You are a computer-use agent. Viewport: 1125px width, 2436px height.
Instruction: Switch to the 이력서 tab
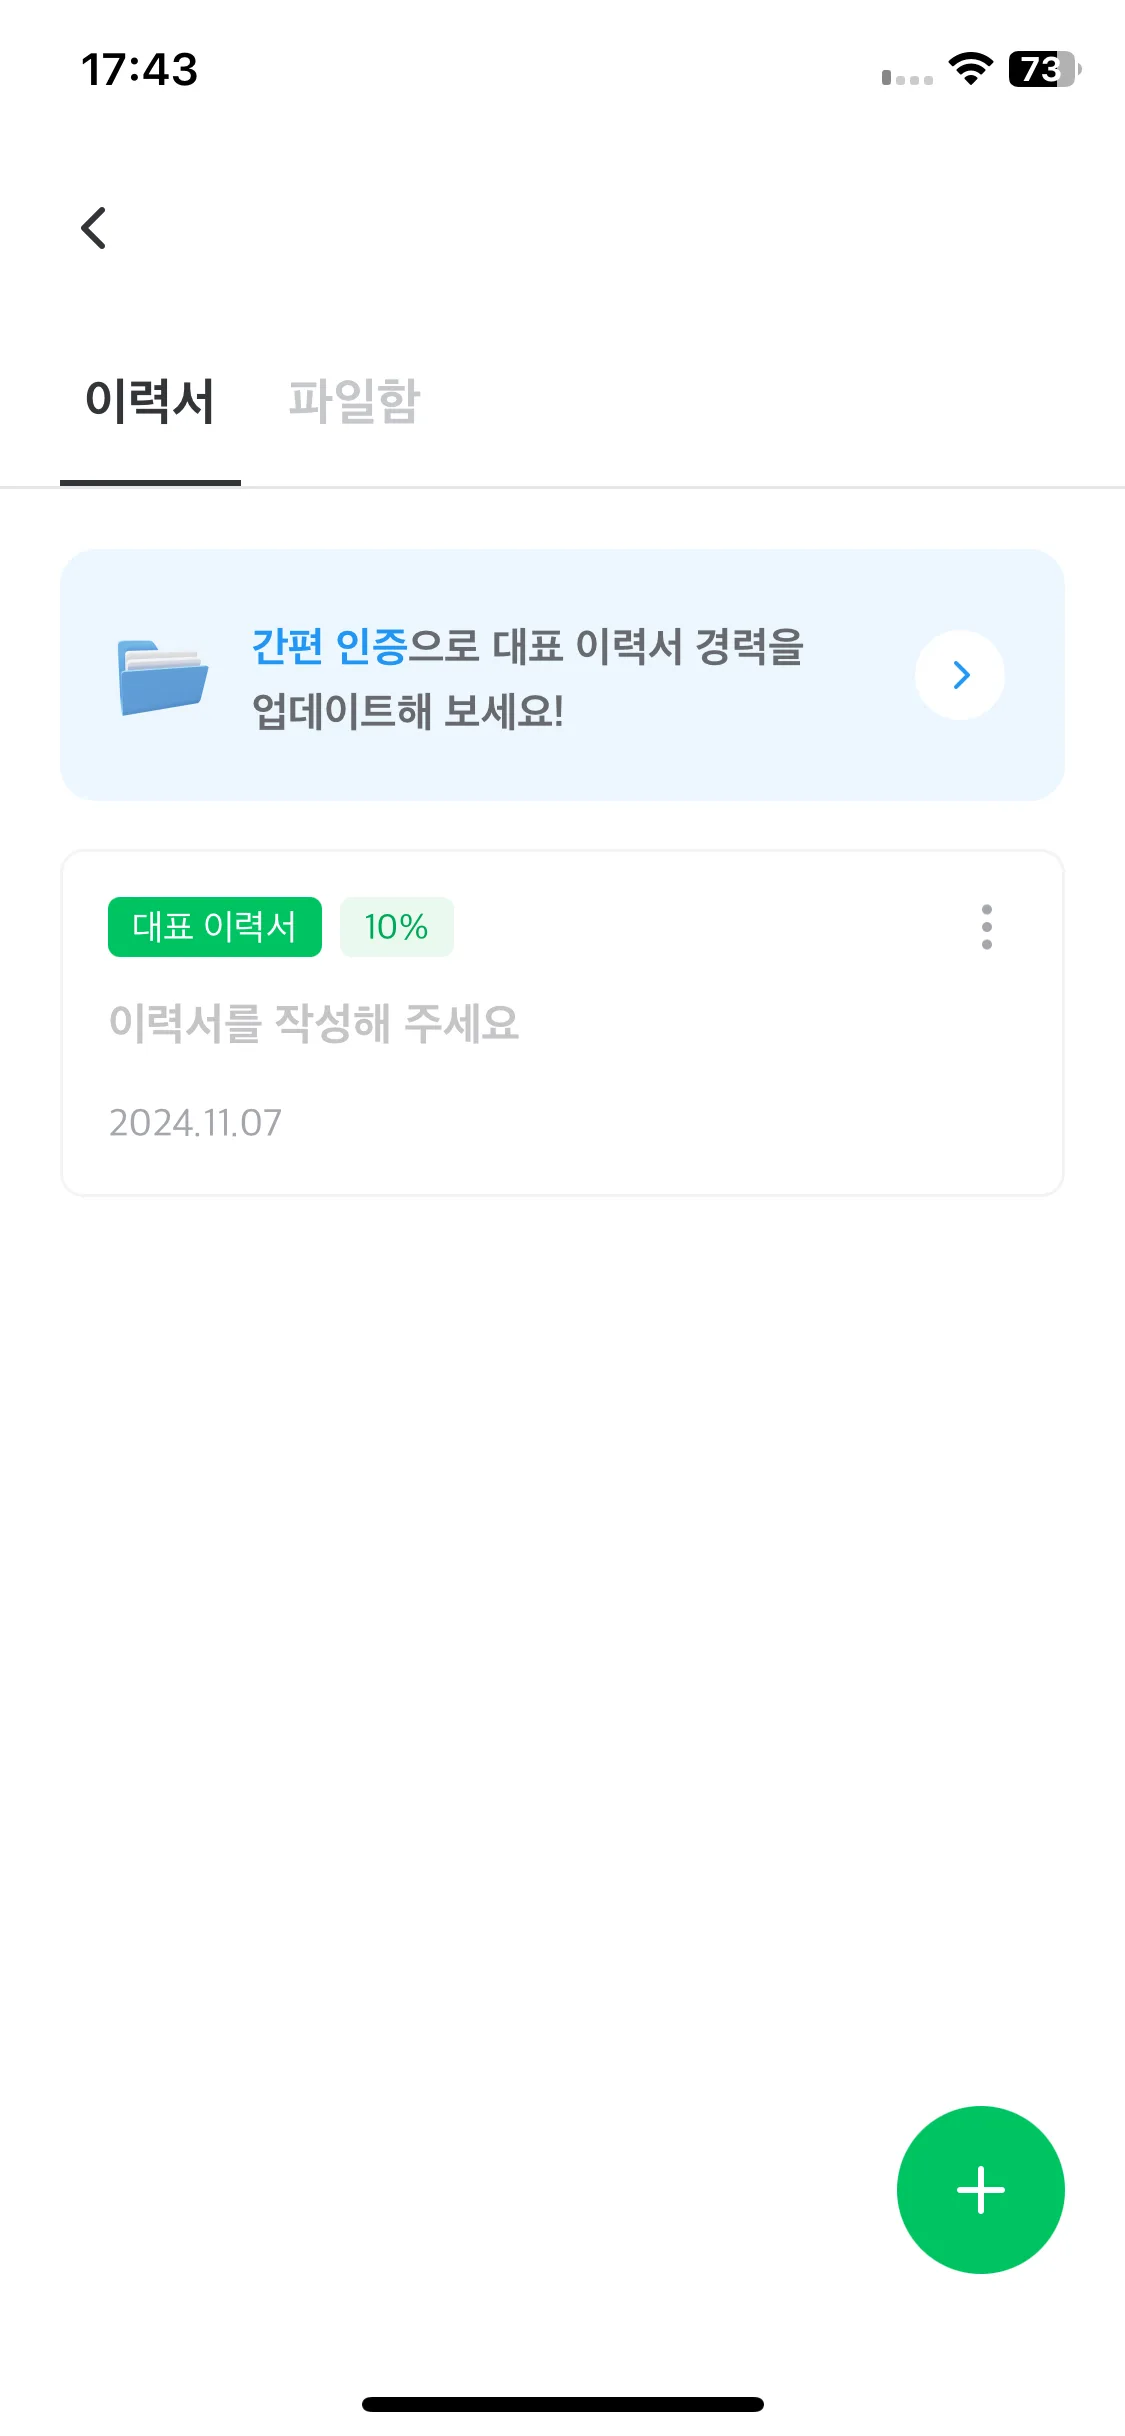coord(150,402)
